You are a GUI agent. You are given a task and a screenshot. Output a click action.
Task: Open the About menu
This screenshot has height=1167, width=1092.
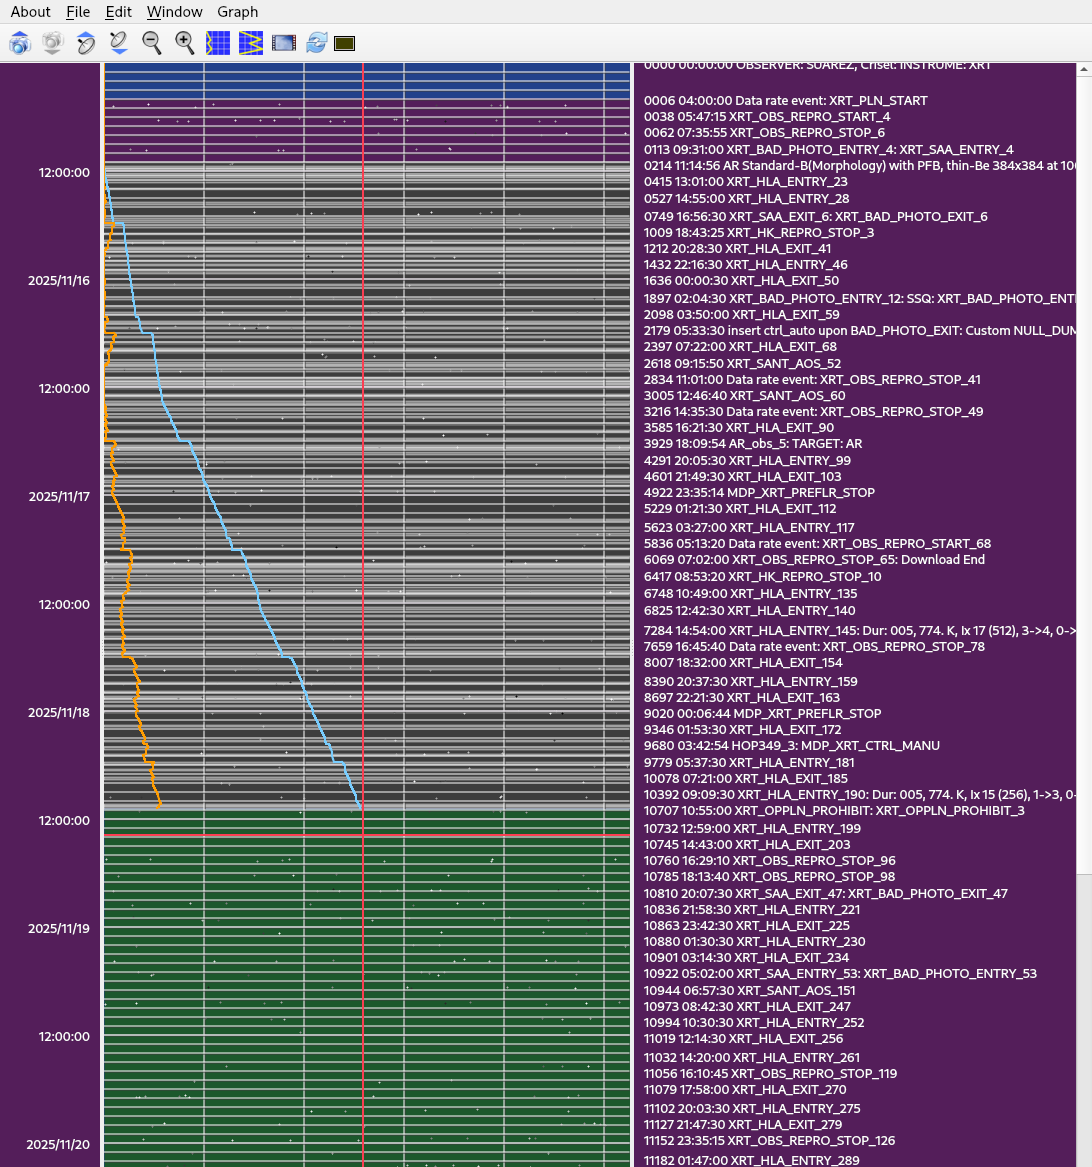(x=30, y=12)
